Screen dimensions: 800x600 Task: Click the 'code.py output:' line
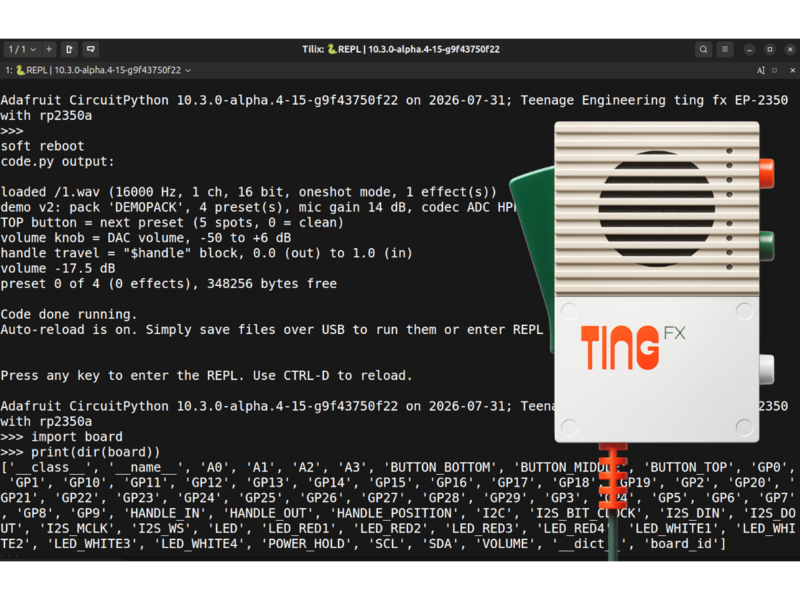coord(57,161)
